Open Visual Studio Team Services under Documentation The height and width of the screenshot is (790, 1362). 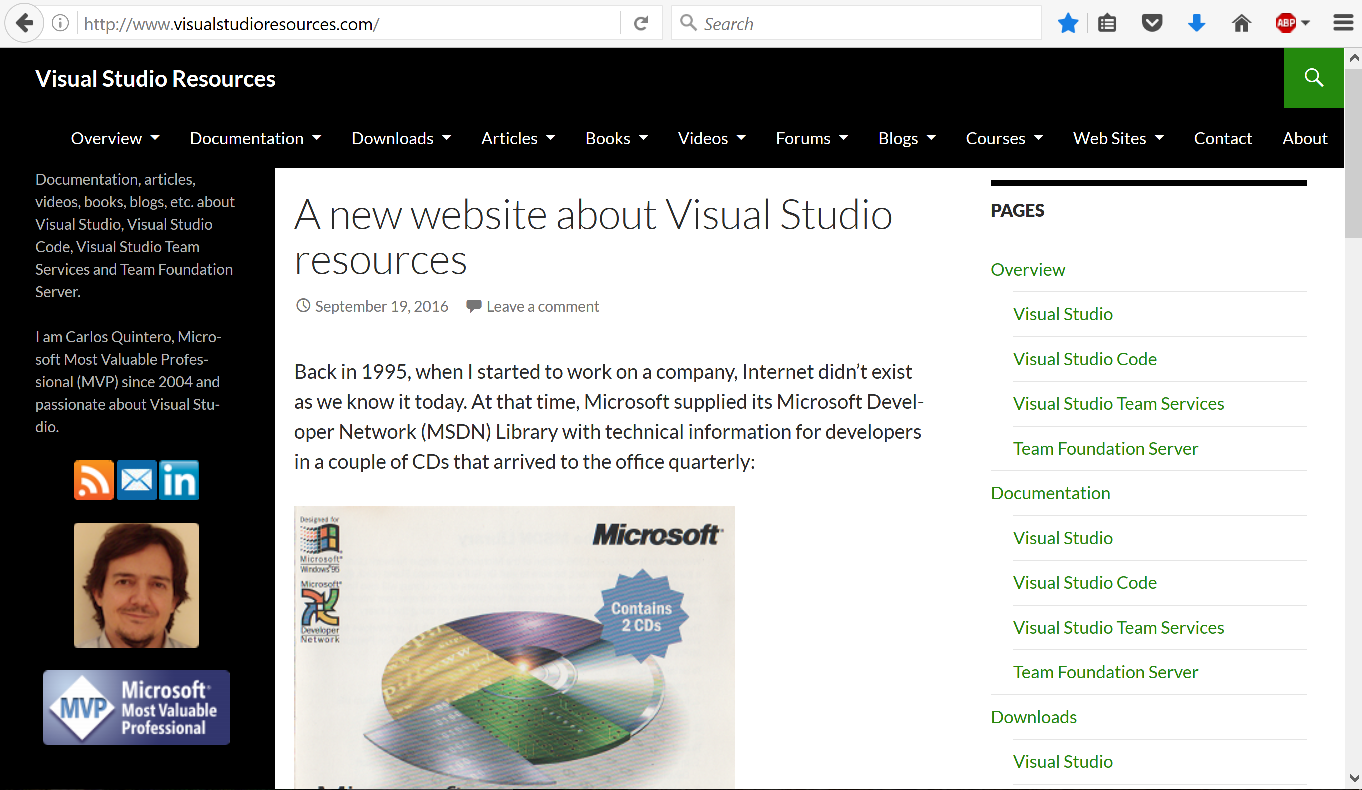click(x=1119, y=627)
